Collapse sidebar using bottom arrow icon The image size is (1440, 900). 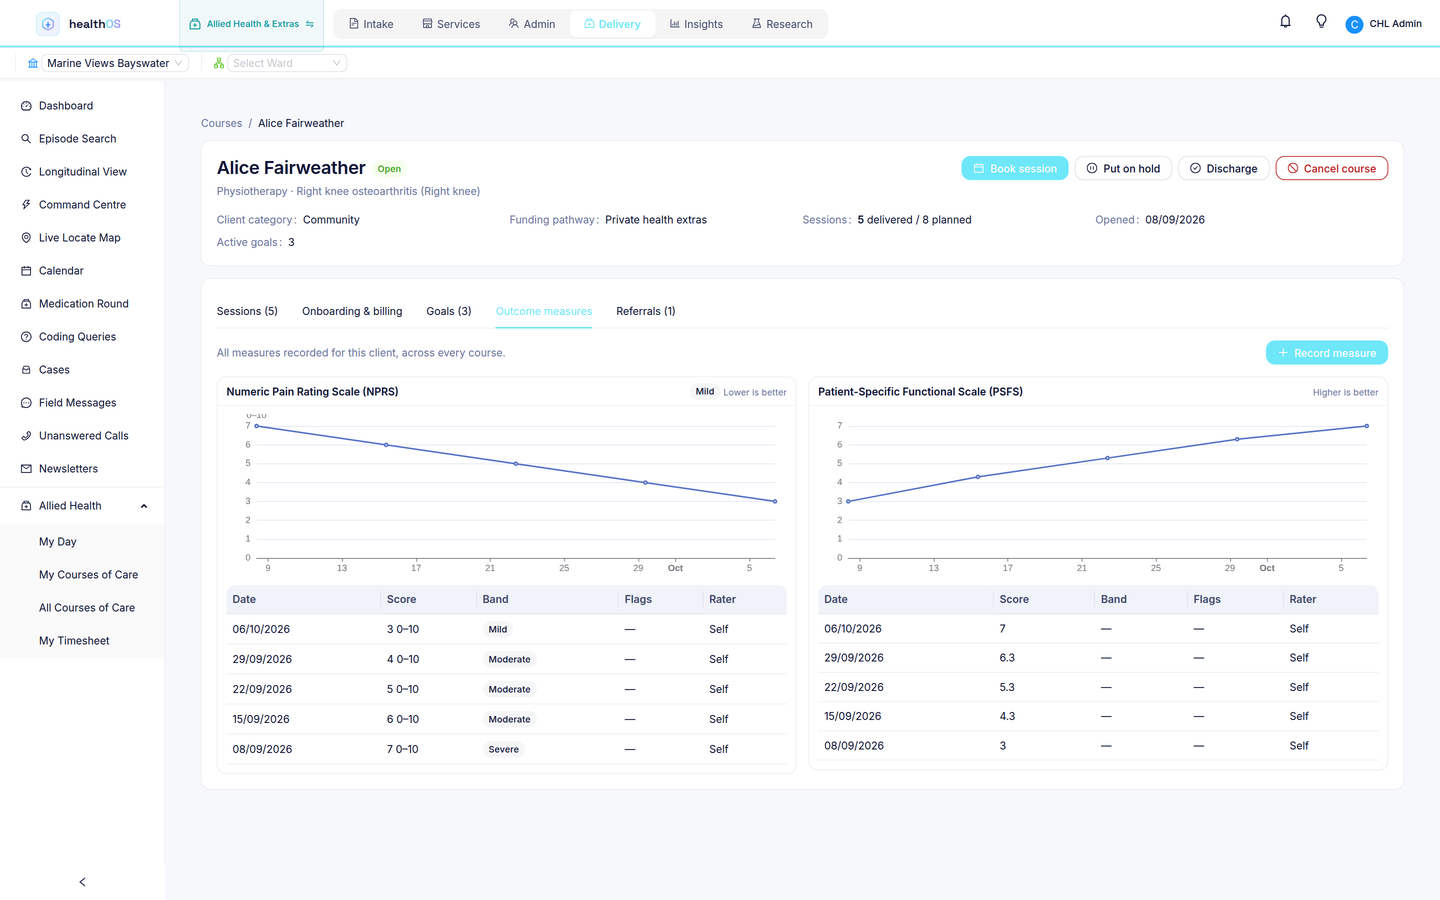coord(82,882)
